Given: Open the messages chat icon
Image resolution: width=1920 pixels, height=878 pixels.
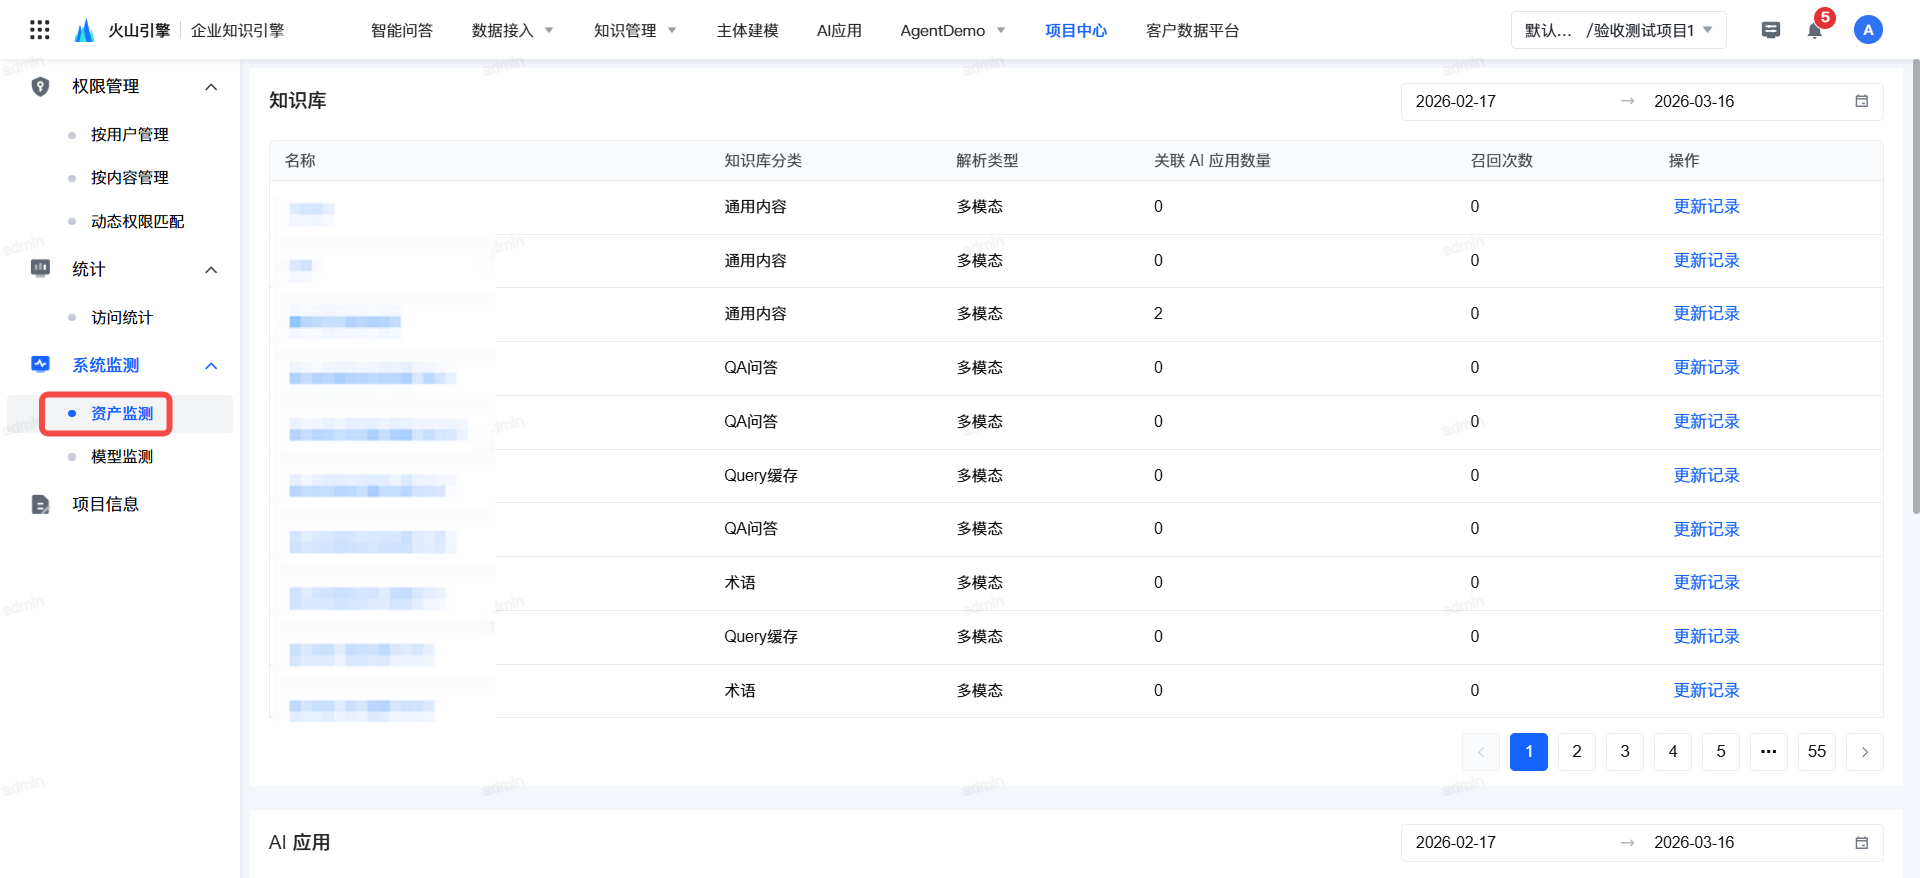Looking at the screenshot, I should [x=1770, y=30].
